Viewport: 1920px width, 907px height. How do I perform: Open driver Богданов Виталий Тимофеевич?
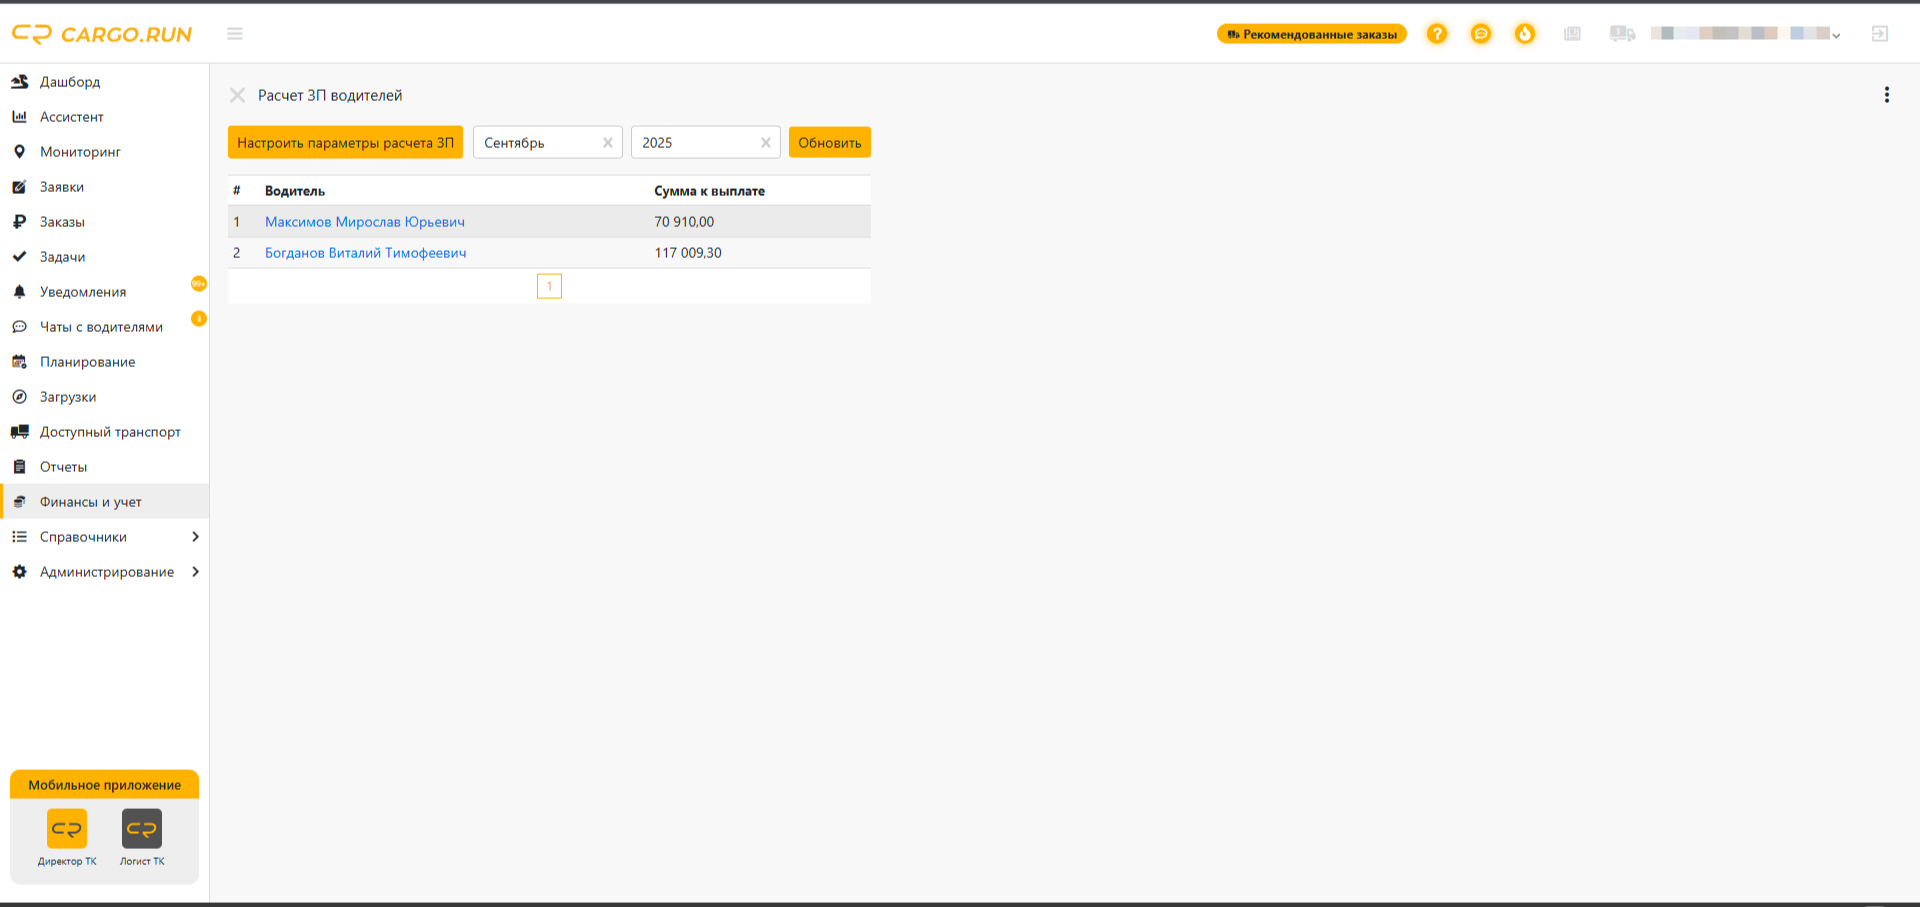coord(366,253)
